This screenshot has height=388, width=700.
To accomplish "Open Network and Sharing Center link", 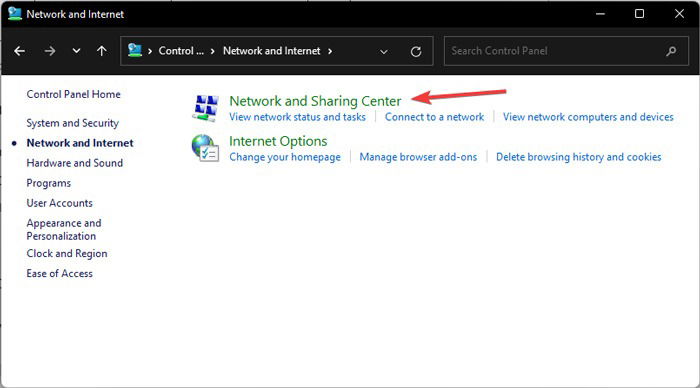I will tap(315, 101).
